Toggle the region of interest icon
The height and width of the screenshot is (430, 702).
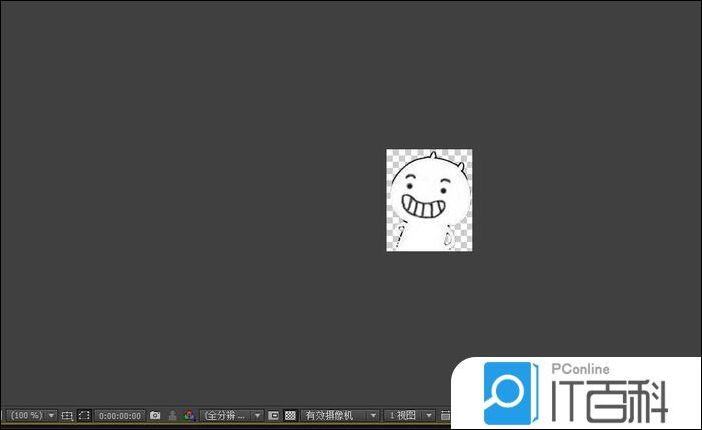(x=273, y=415)
